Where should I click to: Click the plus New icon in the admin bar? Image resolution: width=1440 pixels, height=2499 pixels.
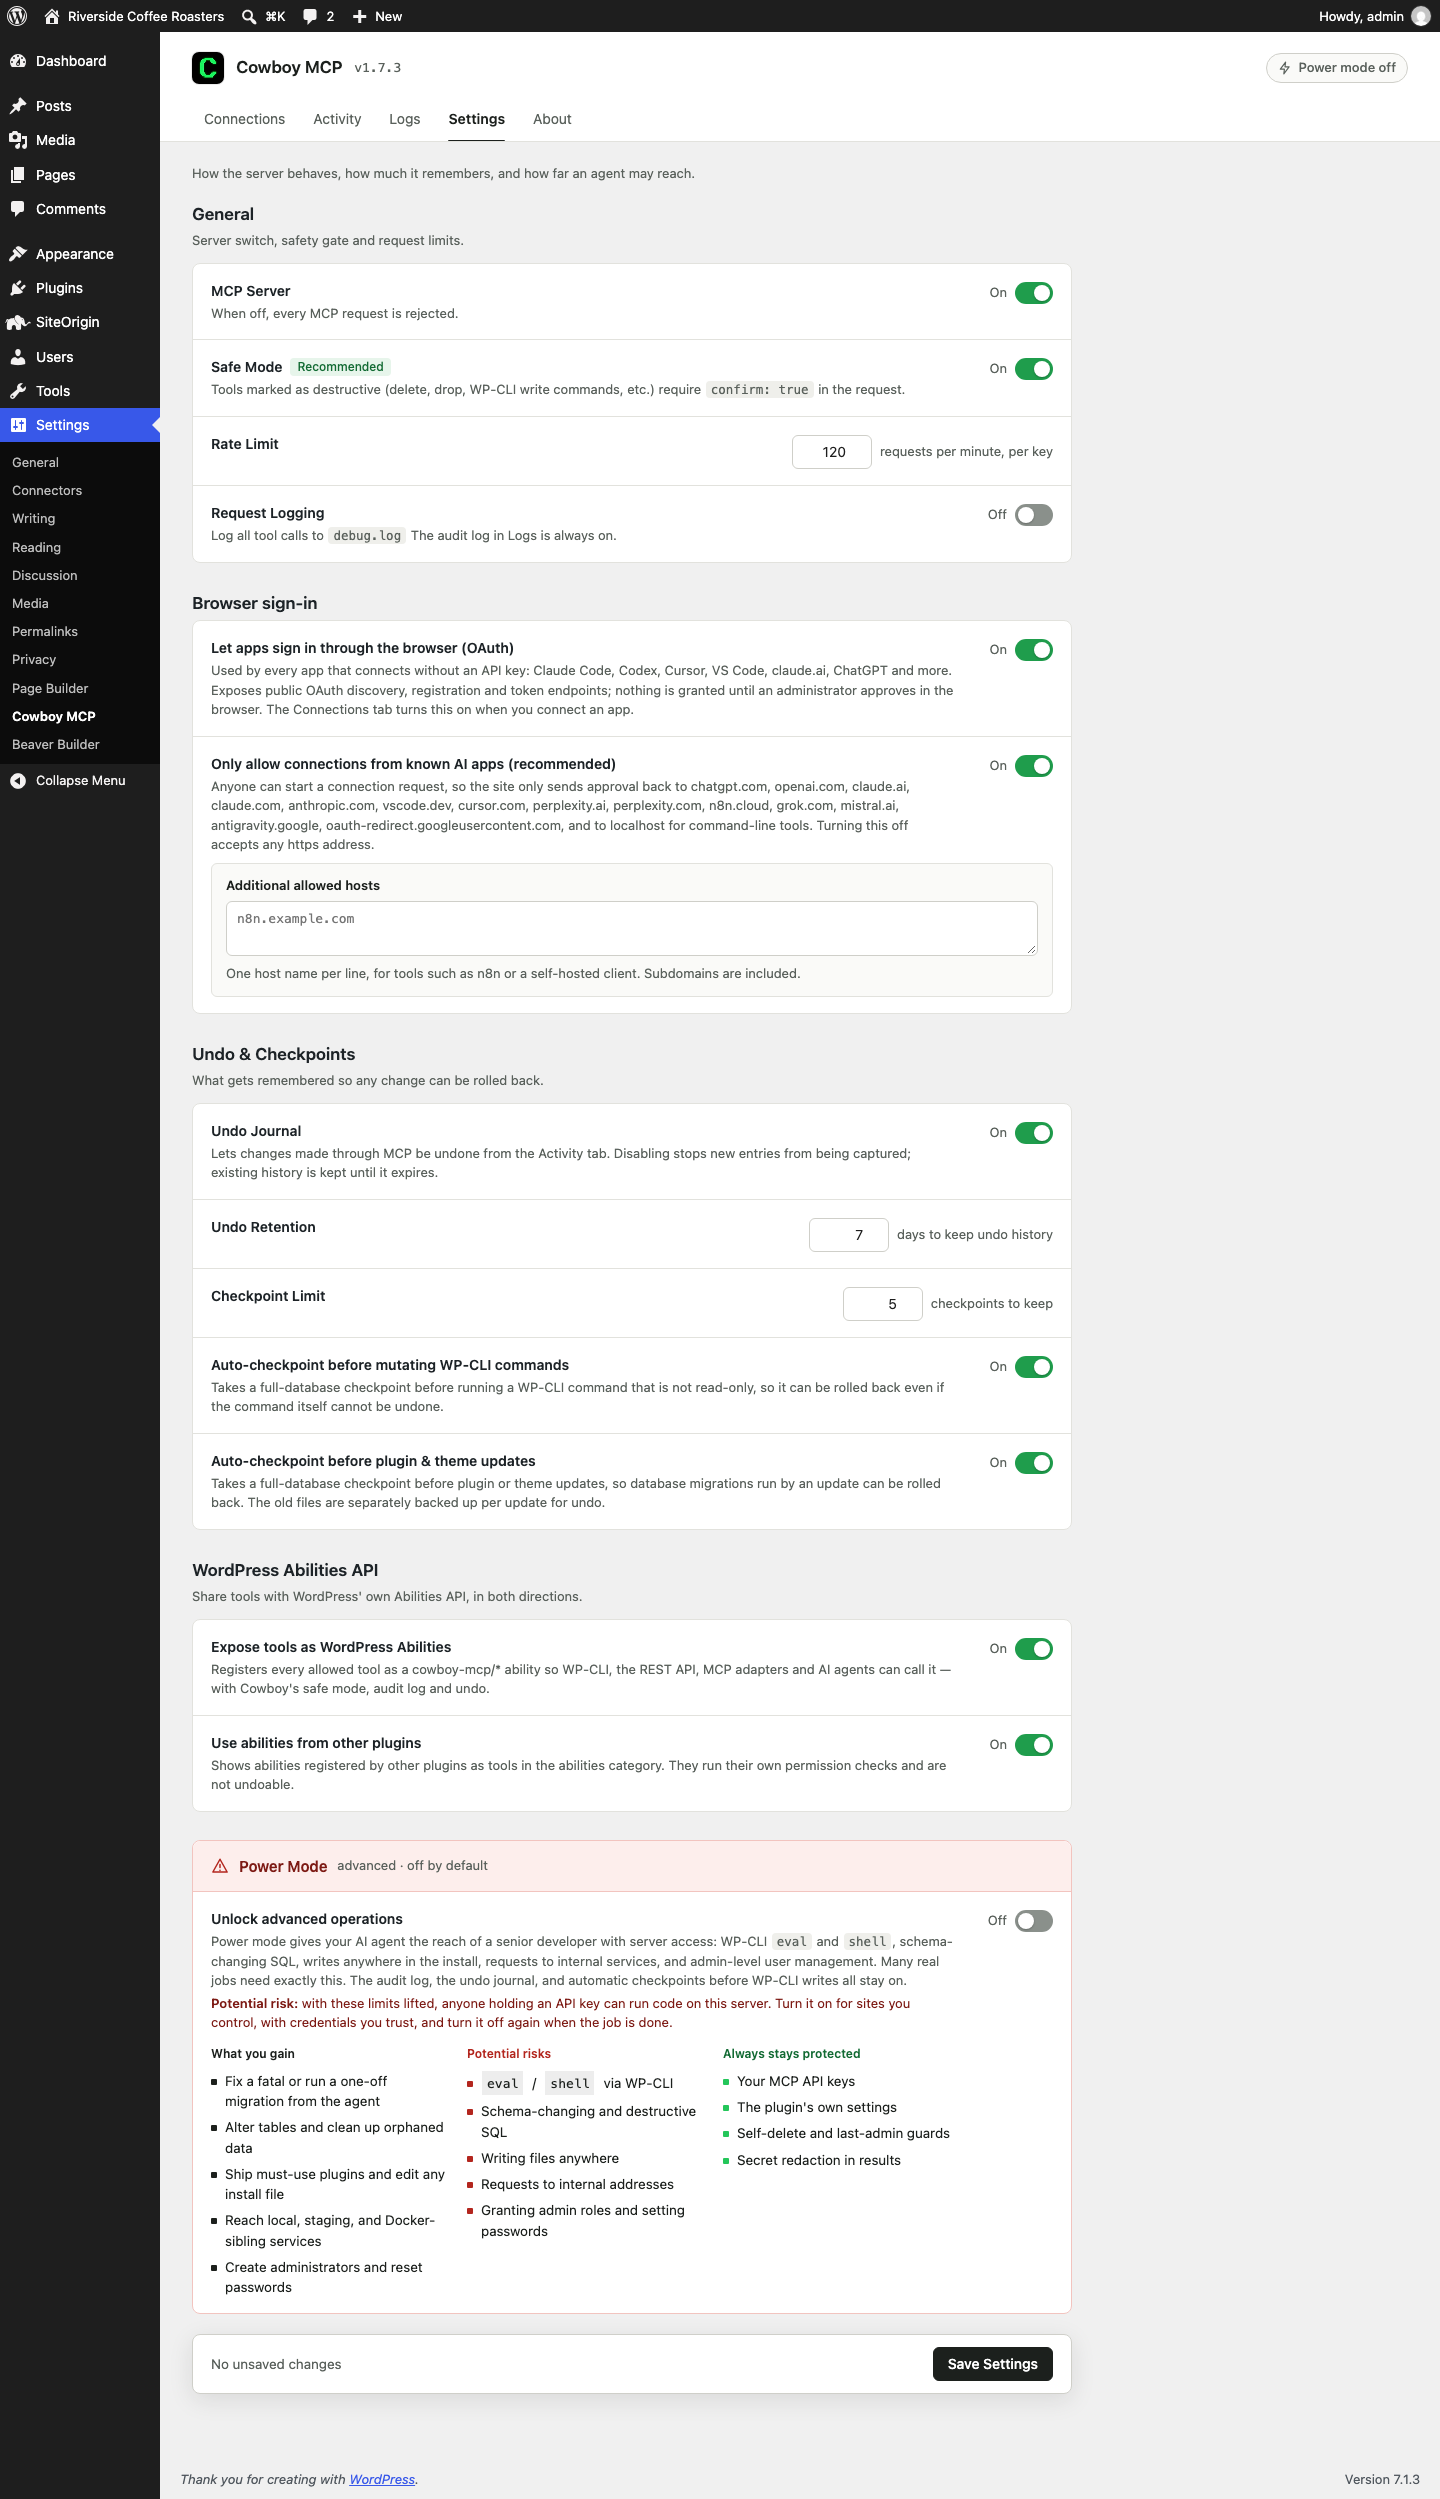click(x=360, y=16)
